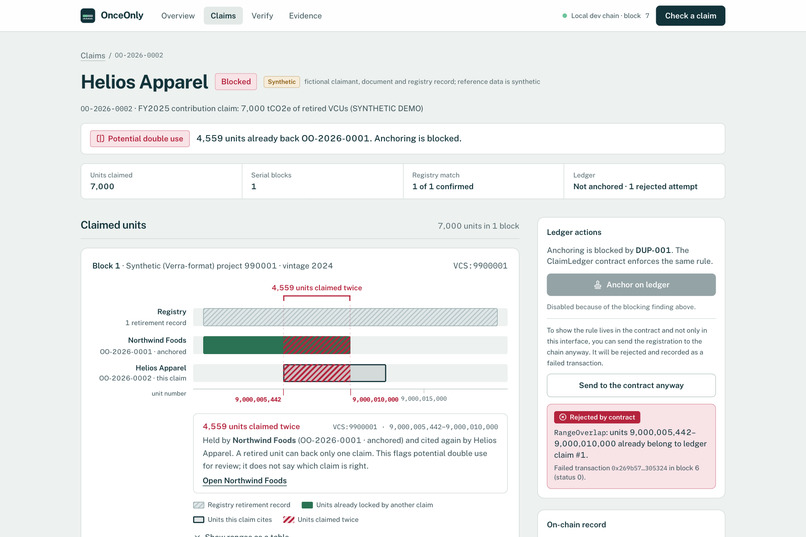The width and height of the screenshot is (806, 537).
Task: Open the Evidence nav item
Action: pos(305,16)
